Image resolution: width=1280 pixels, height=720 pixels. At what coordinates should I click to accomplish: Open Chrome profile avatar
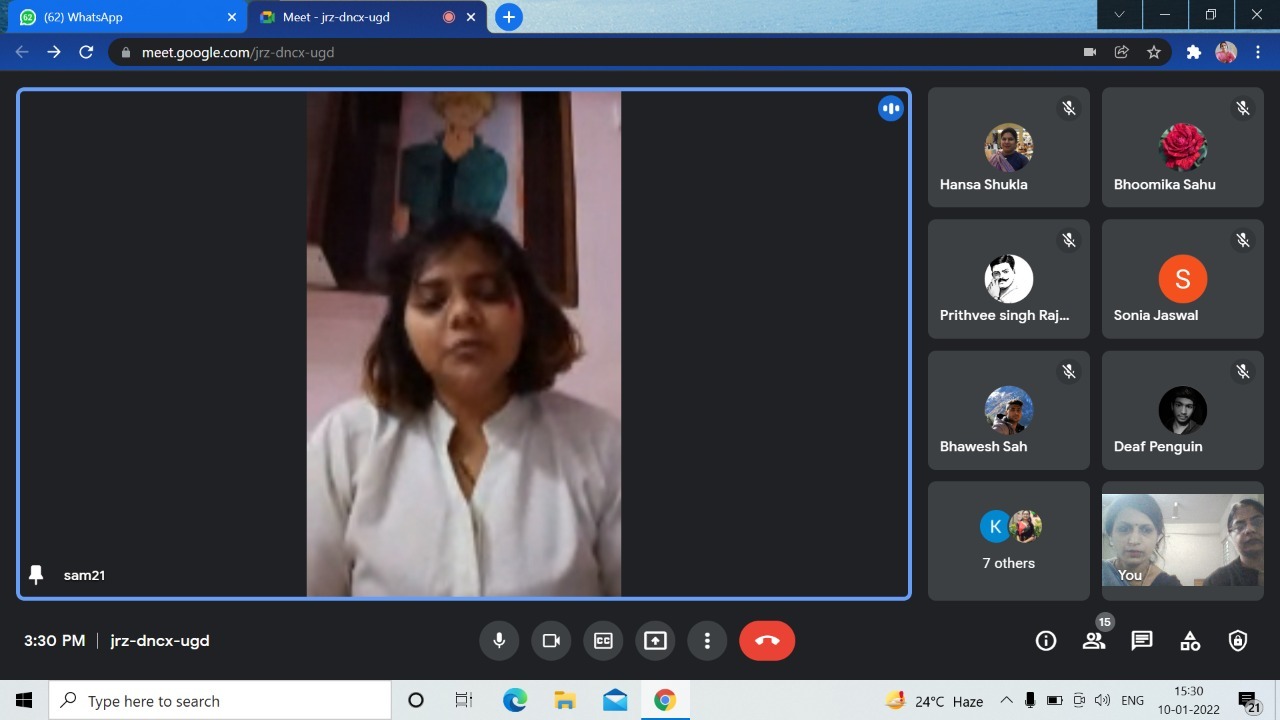(x=1226, y=52)
